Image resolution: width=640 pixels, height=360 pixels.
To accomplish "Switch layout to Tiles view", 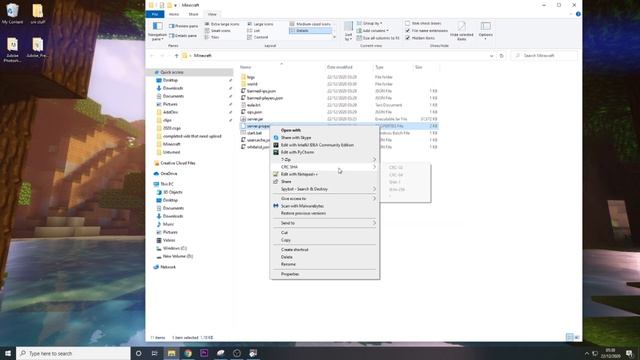I will 212,37.
